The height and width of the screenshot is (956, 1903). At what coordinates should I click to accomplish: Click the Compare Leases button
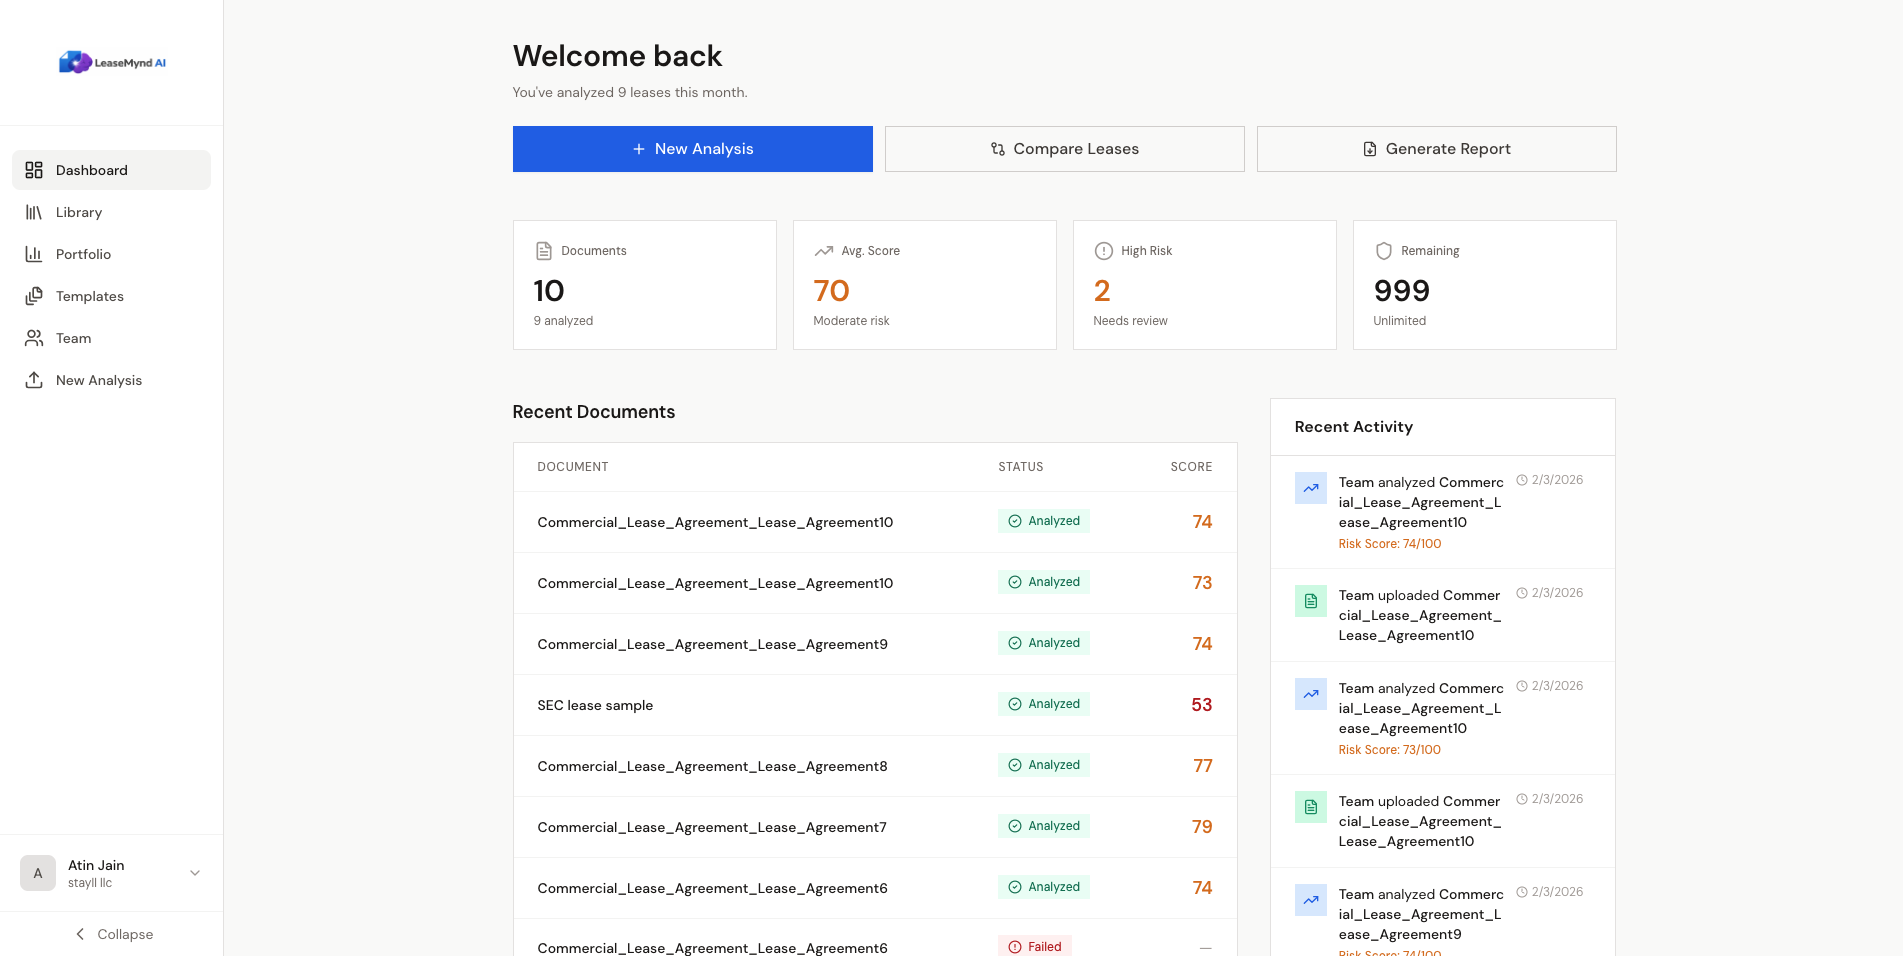coord(1064,148)
